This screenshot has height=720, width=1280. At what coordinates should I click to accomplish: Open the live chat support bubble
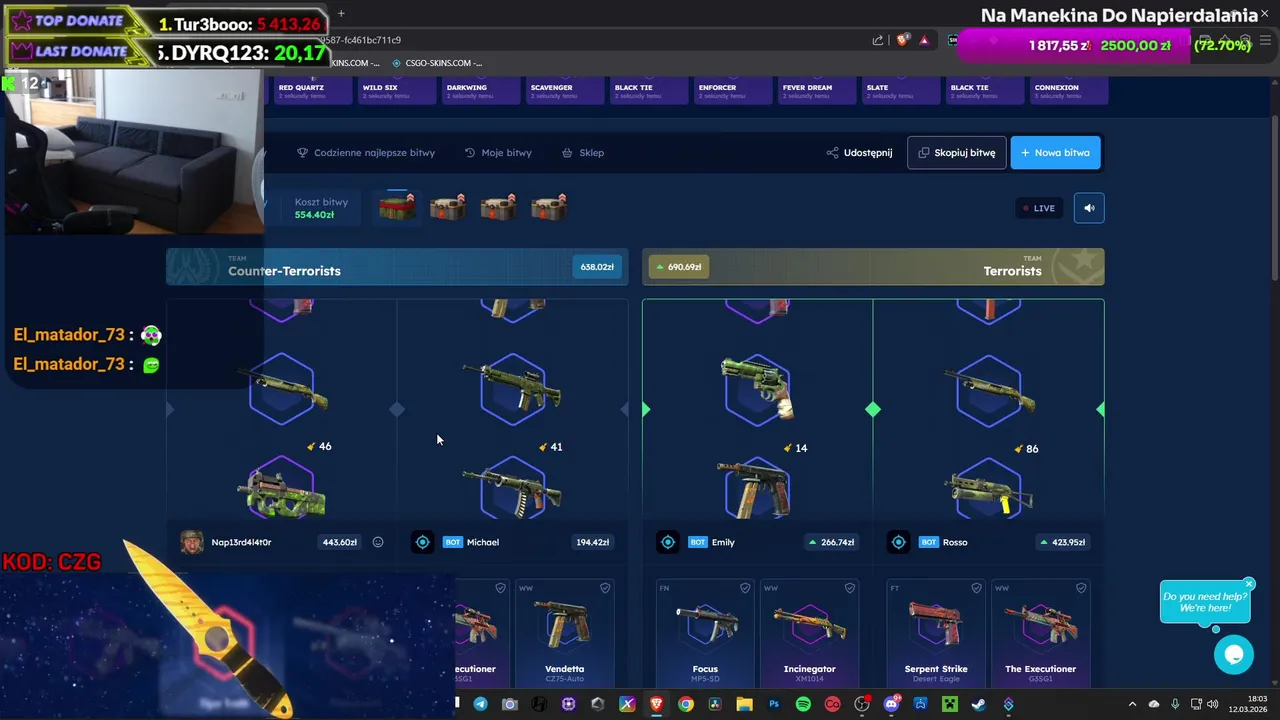[x=1234, y=655]
